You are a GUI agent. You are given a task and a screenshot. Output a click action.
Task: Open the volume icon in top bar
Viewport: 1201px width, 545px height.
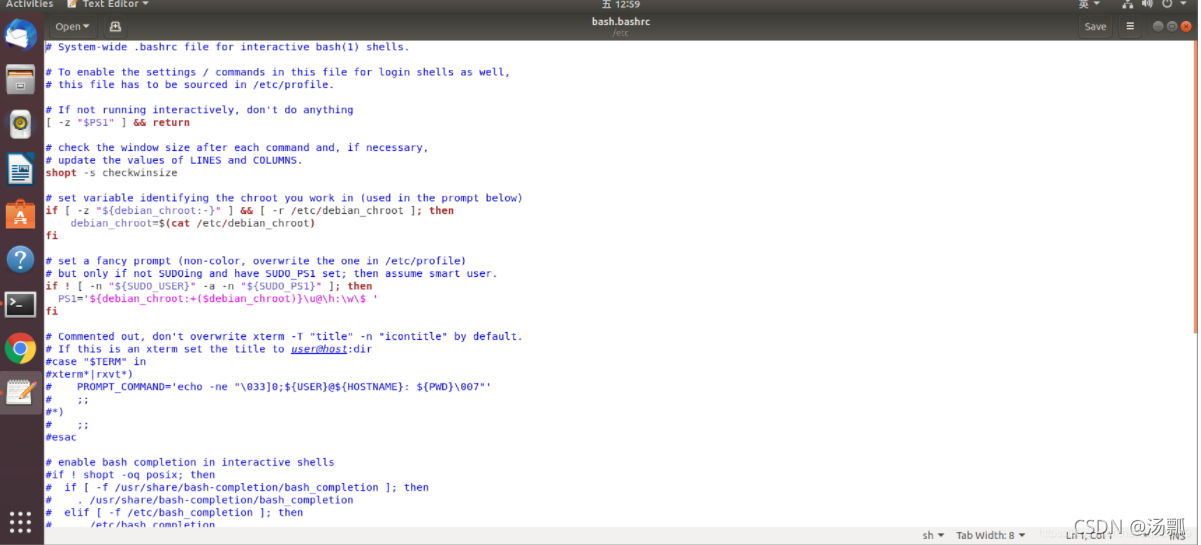pos(1148,4)
